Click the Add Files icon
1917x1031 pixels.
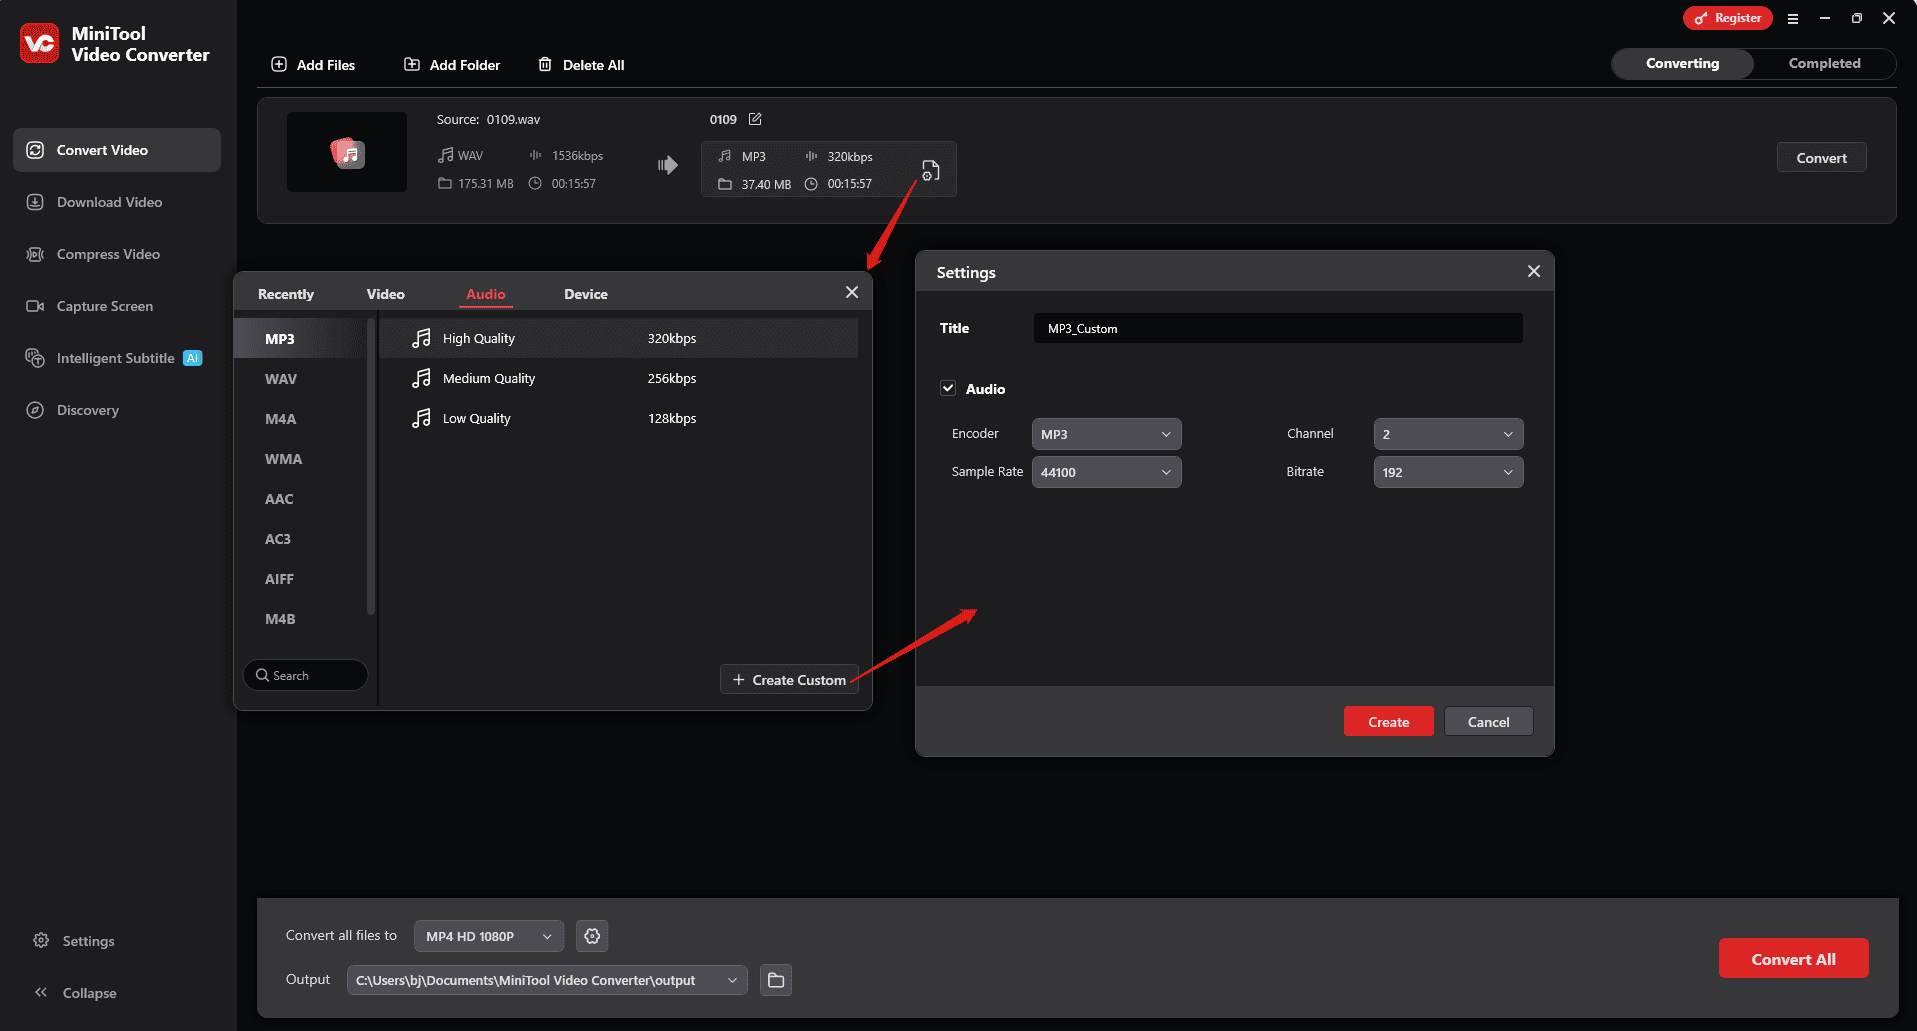(x=279, y=64)
